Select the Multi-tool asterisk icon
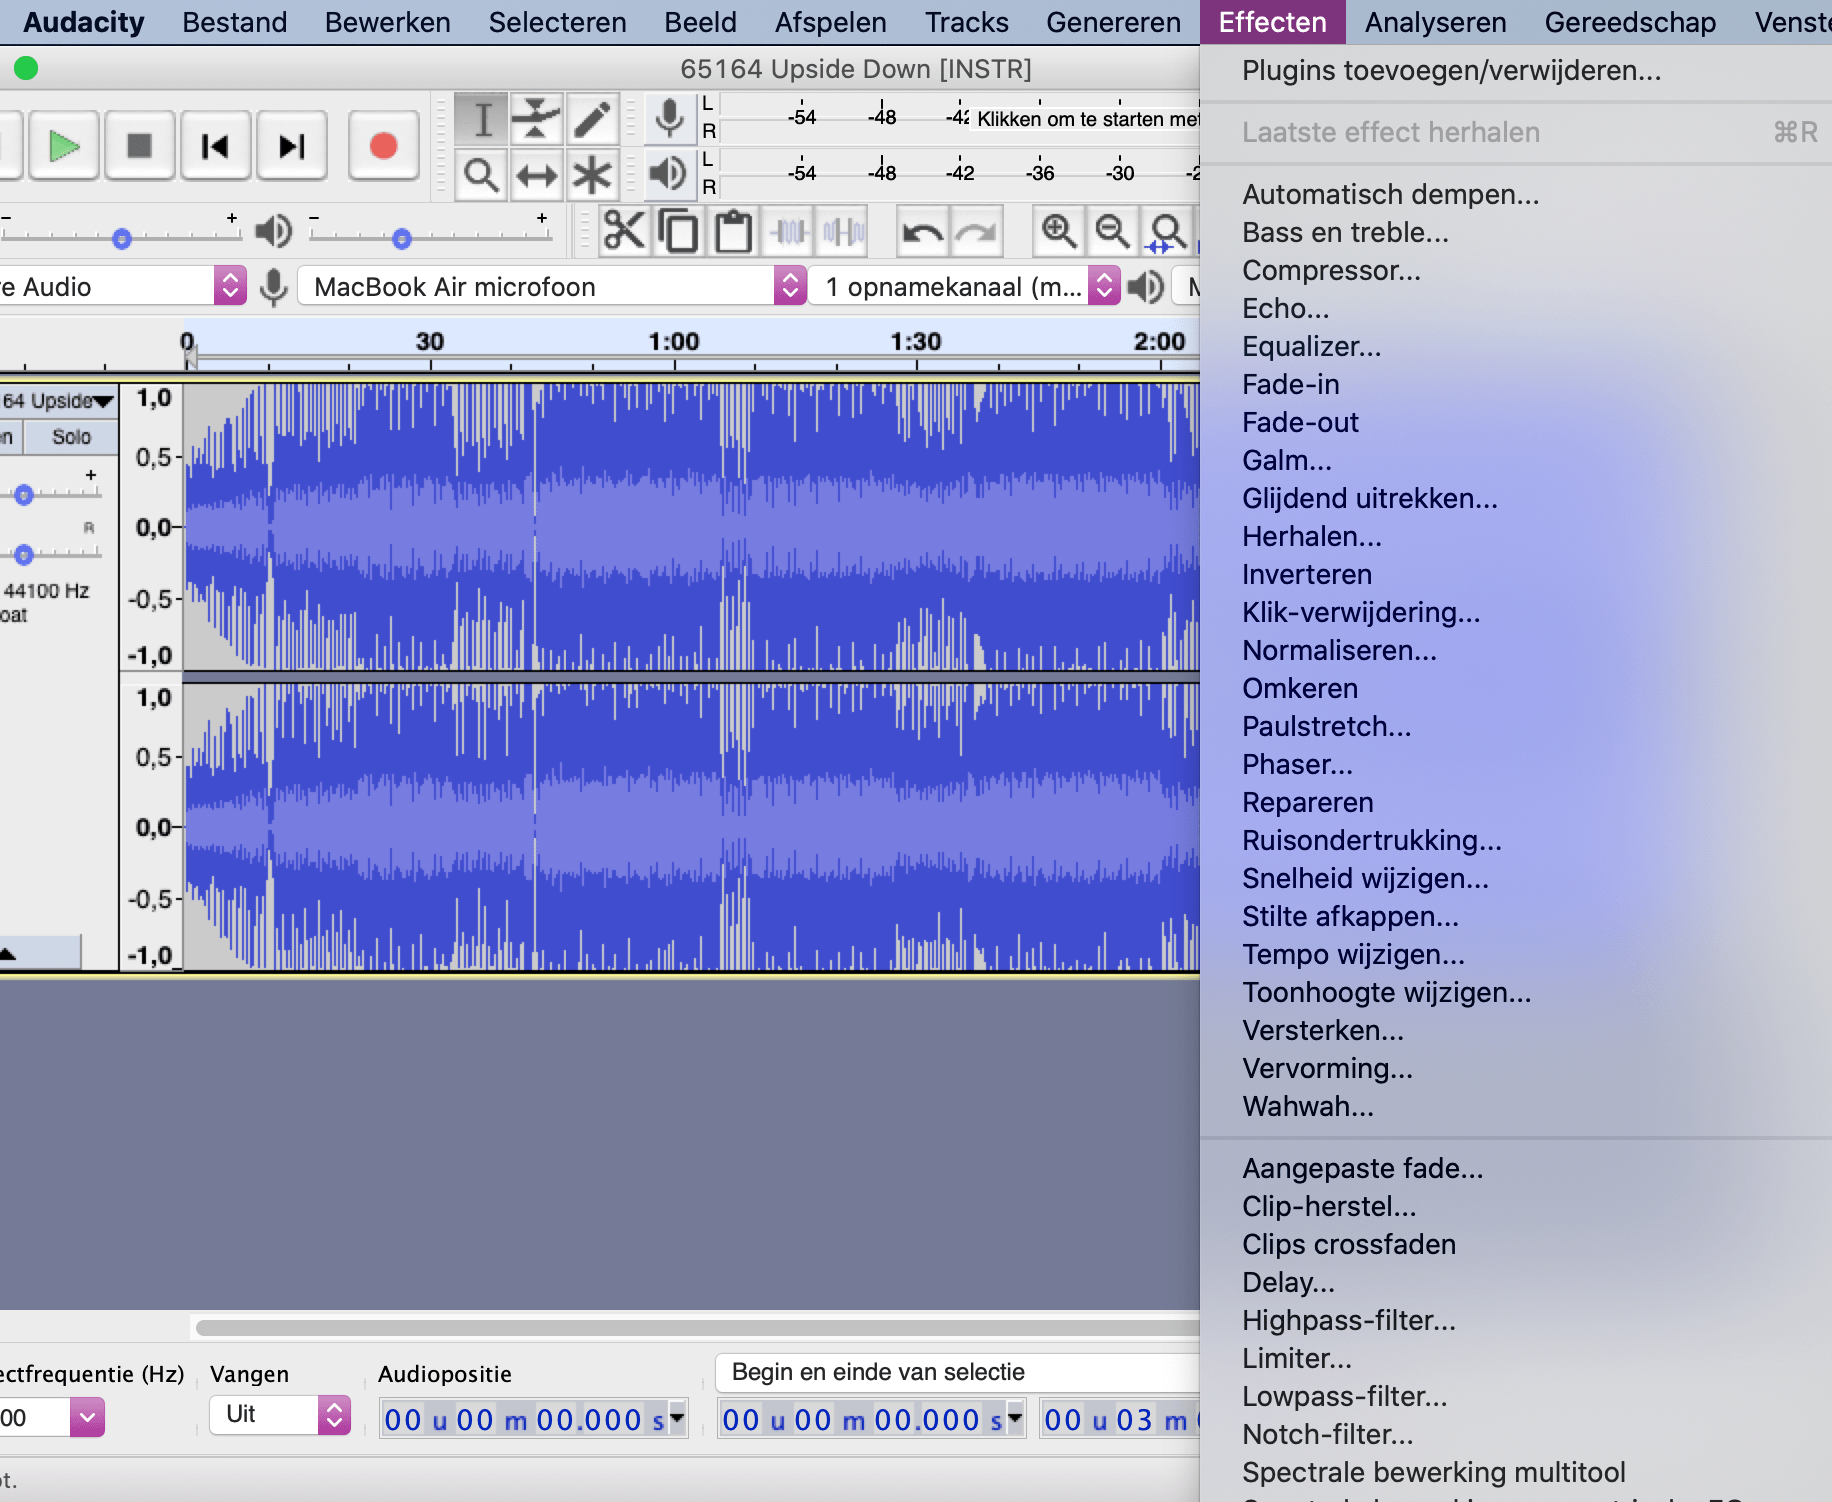This screenshot has width=1832, height=1502. pyautogui.click(x=592, y=175)
